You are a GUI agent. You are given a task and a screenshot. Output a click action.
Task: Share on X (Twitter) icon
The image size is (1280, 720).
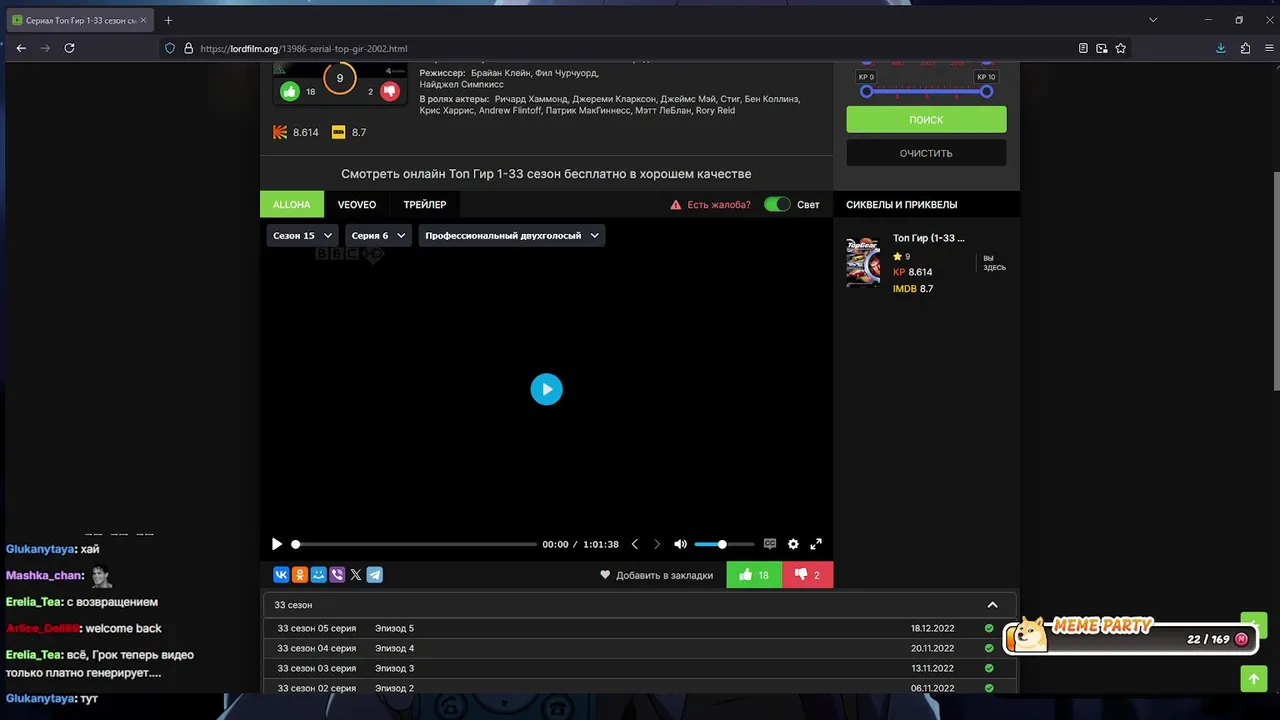pos(355,575)
